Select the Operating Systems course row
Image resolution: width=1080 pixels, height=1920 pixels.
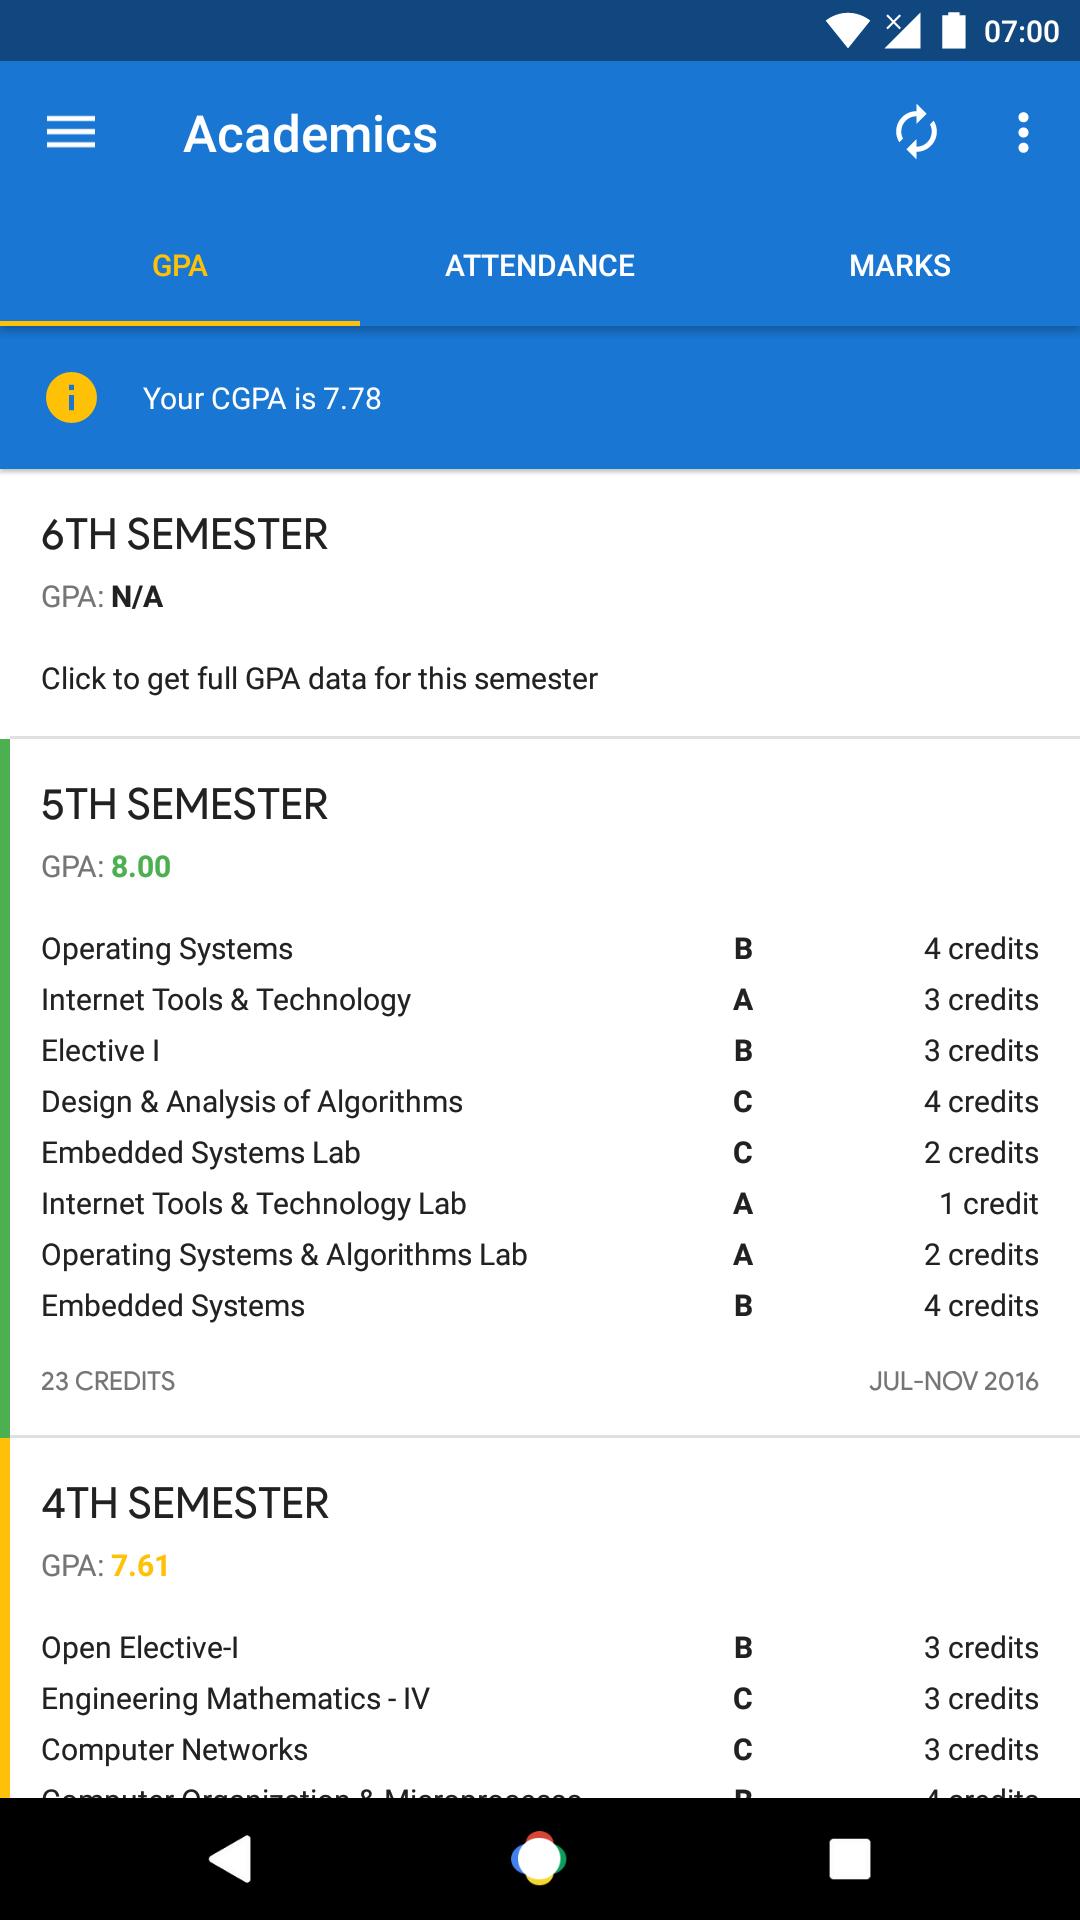click(540, 949)
